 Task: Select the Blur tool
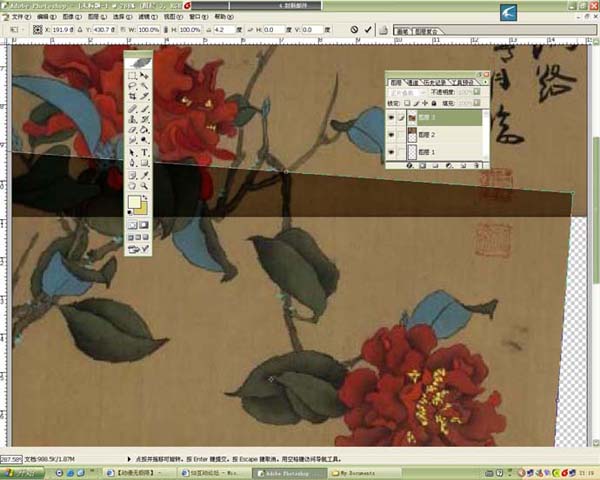132,140
